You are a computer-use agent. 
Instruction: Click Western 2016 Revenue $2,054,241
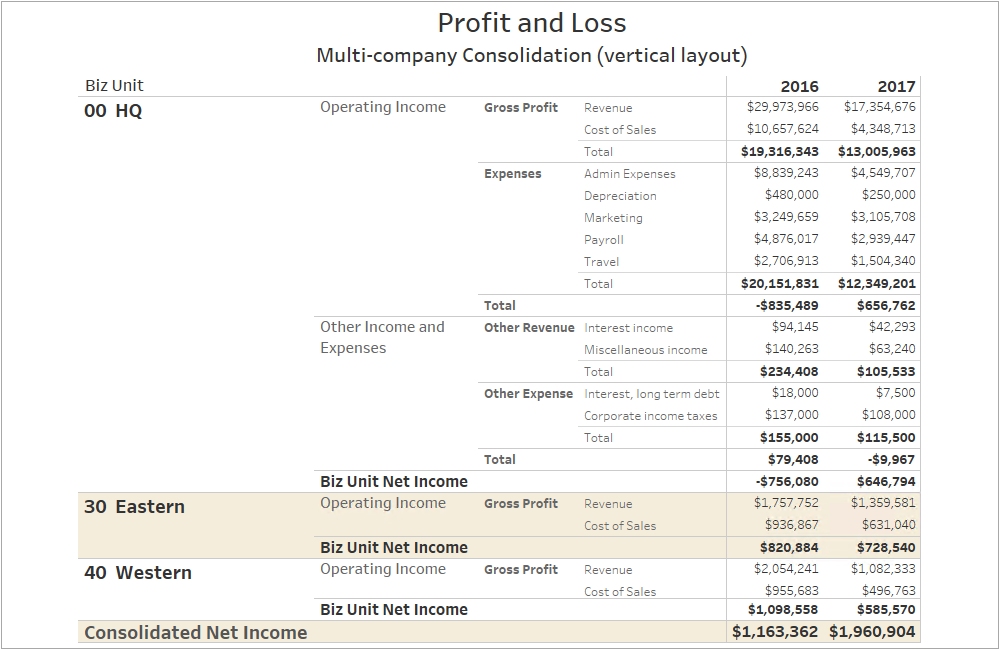pyautogui.click(x=786, y=569)
